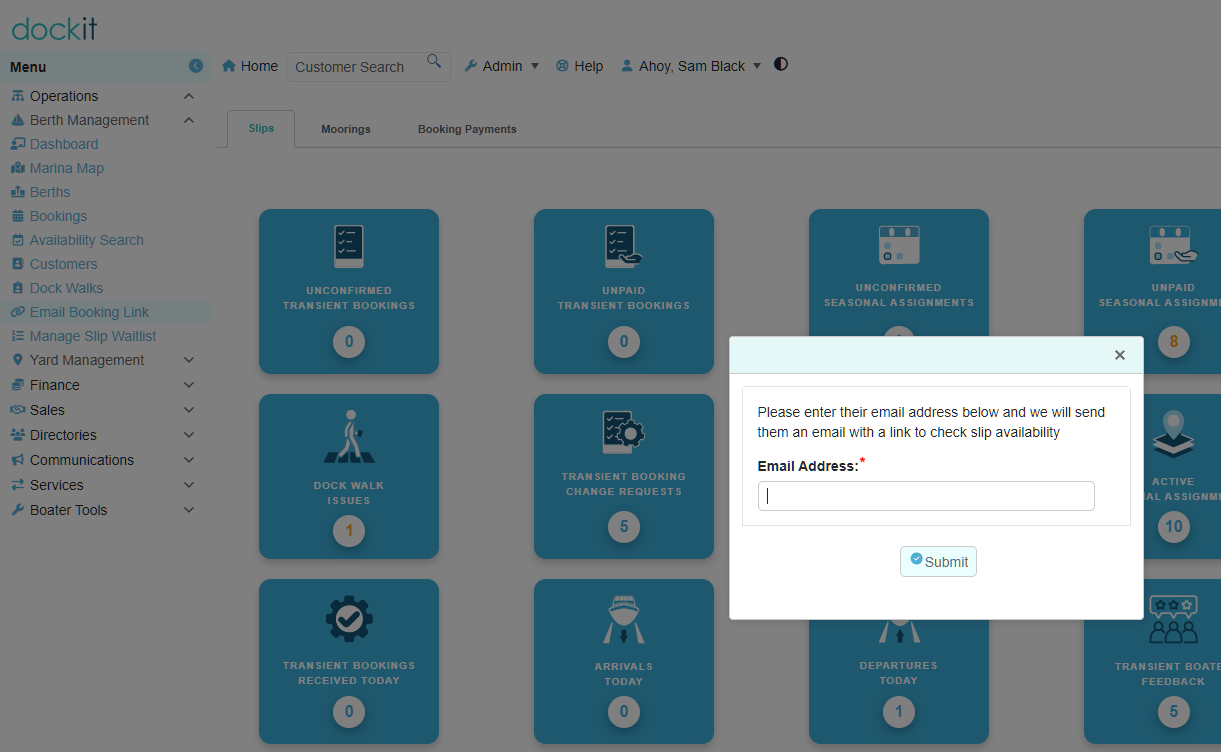Click the Customer Search magnifier icon
This screenshot has height=752, width=1221.
point(434,61)
